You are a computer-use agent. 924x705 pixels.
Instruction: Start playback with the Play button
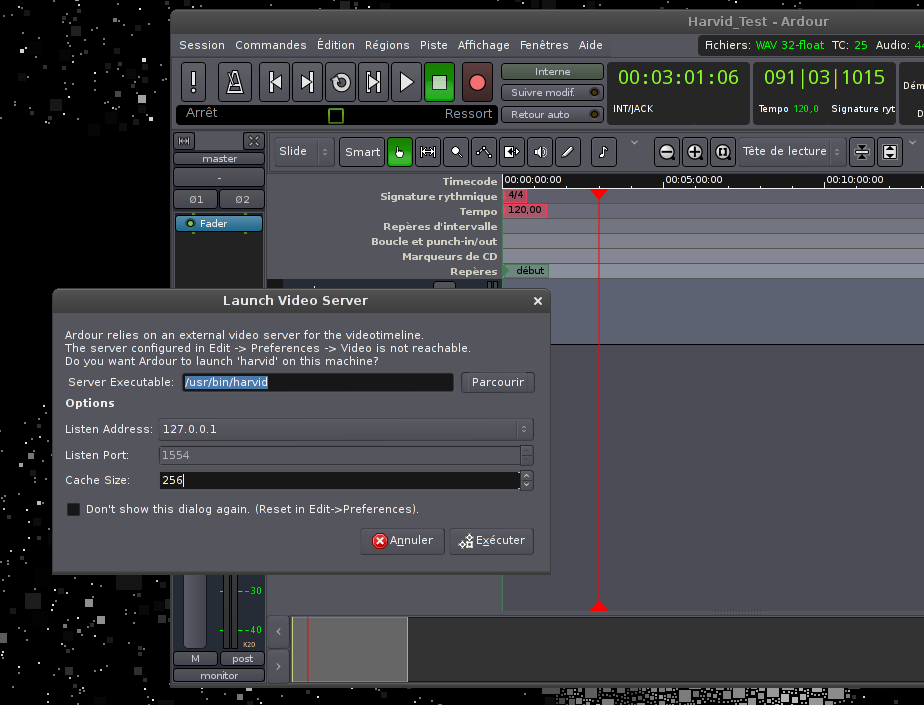(406, 82)
